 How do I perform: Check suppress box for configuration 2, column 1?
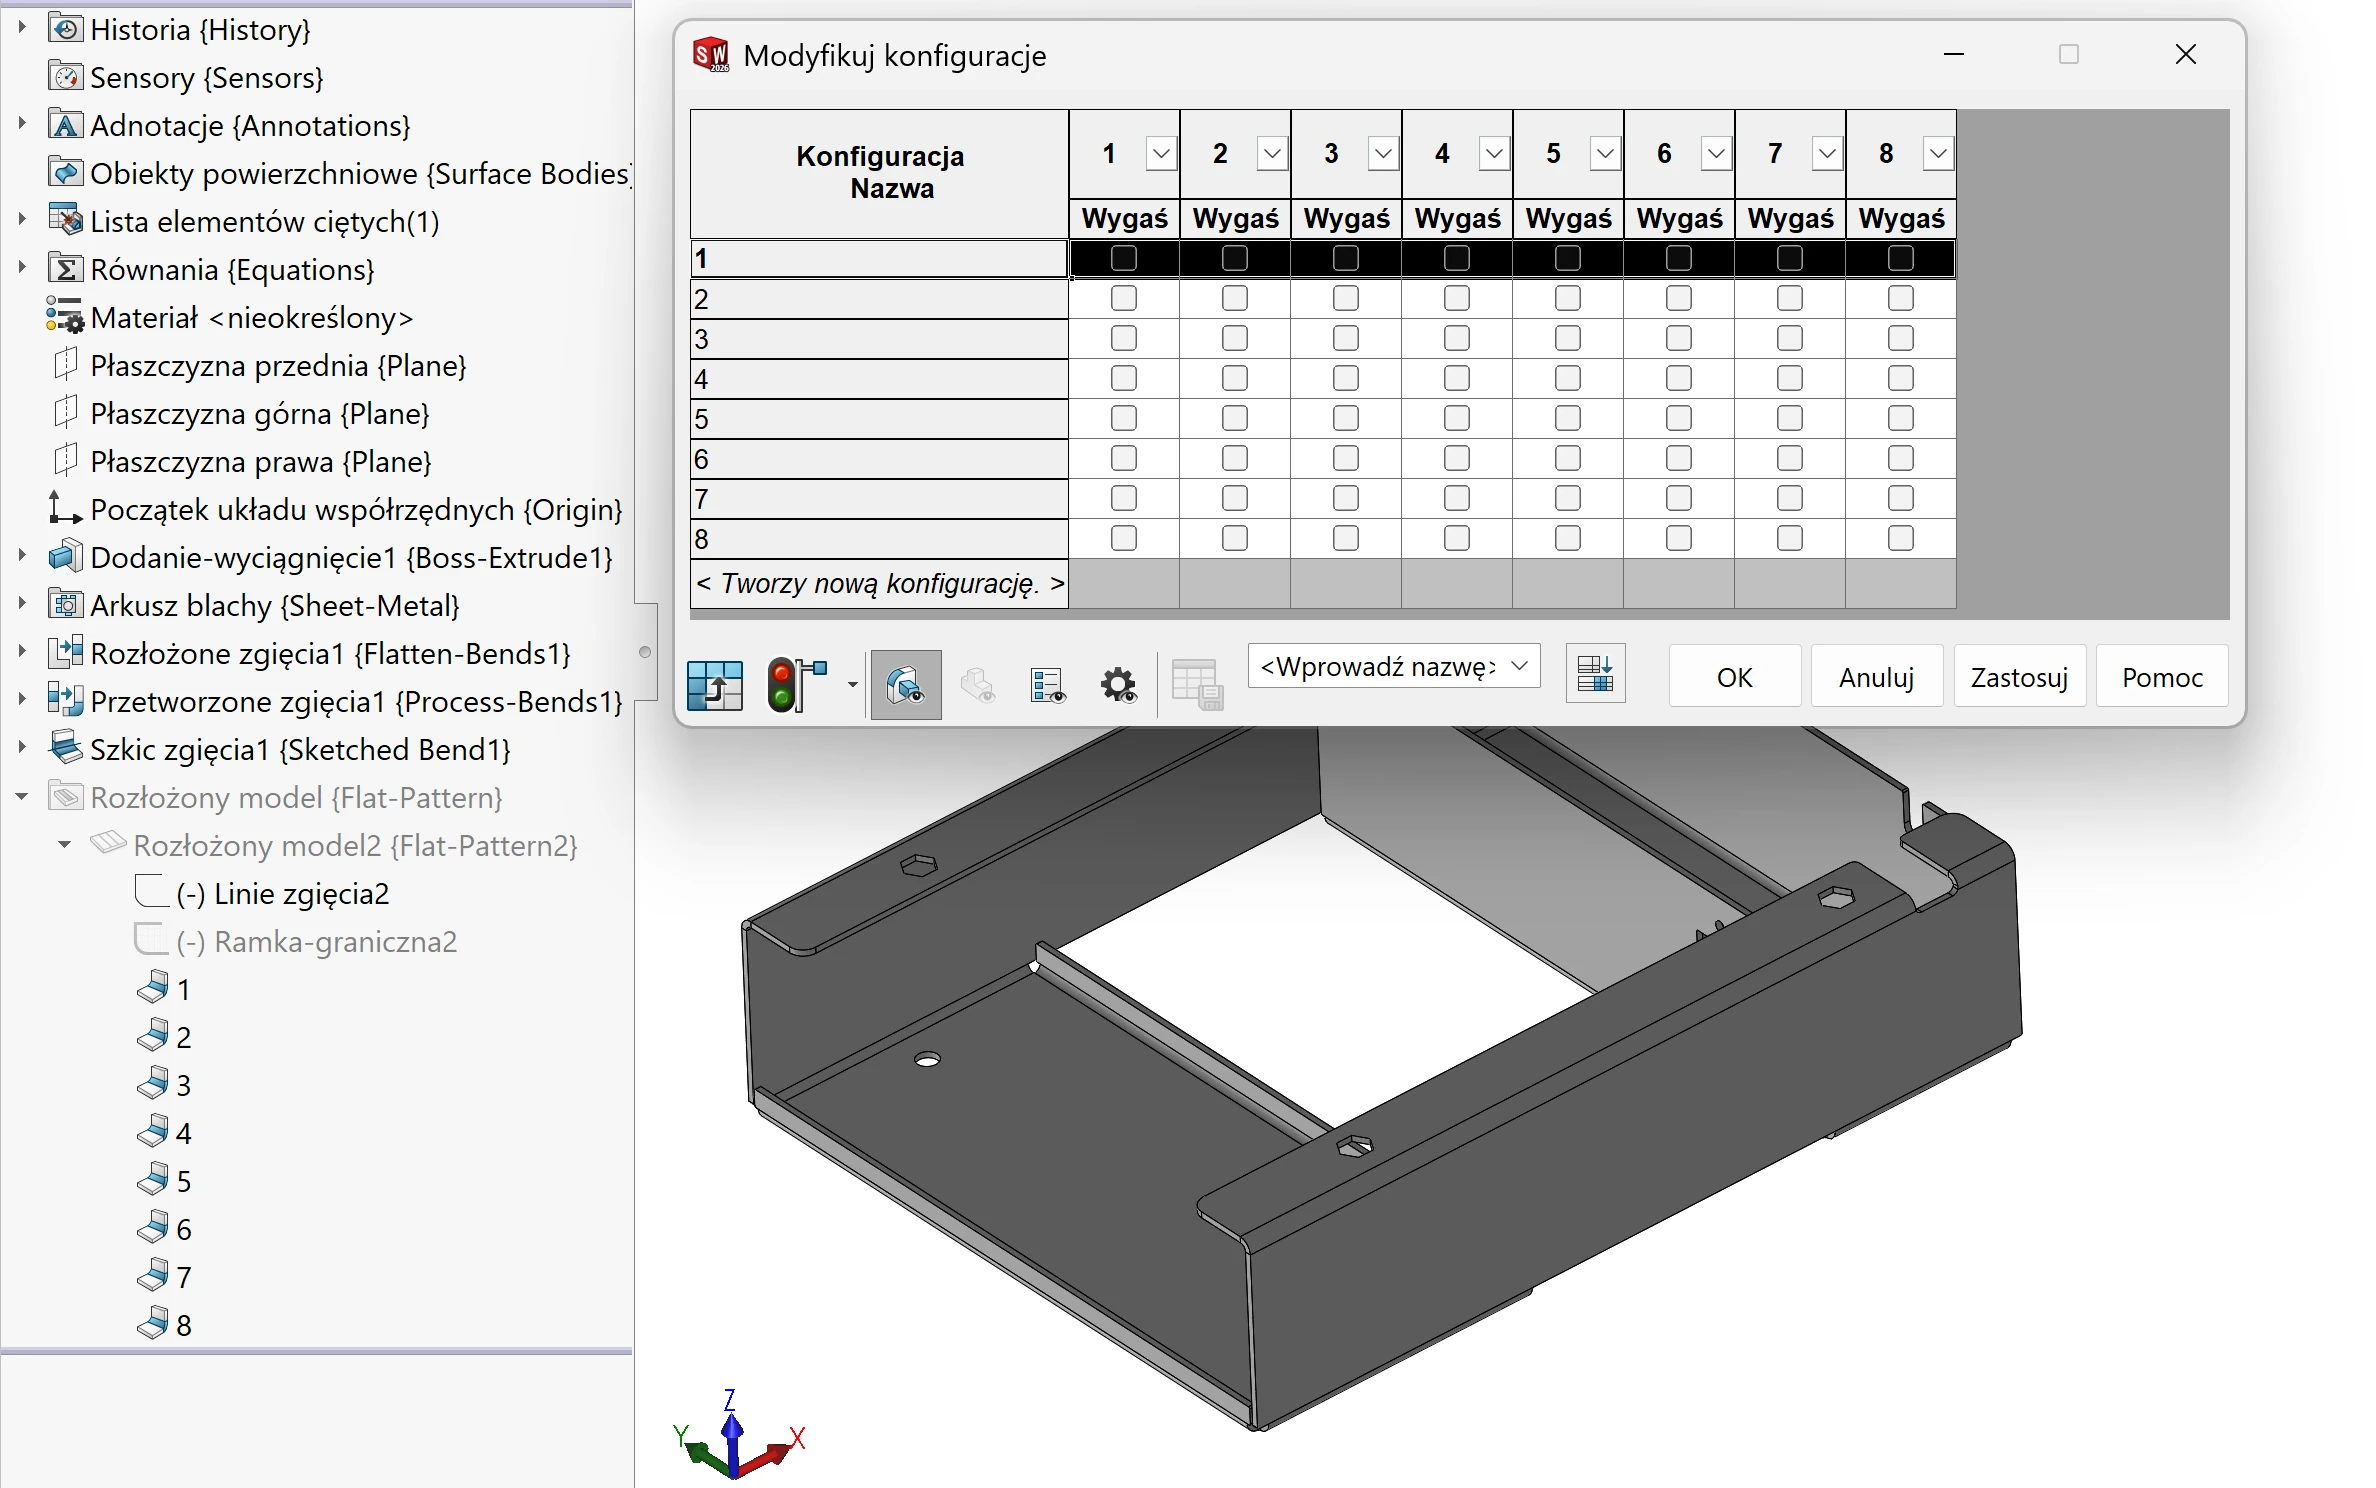(x=1124, y=298)
